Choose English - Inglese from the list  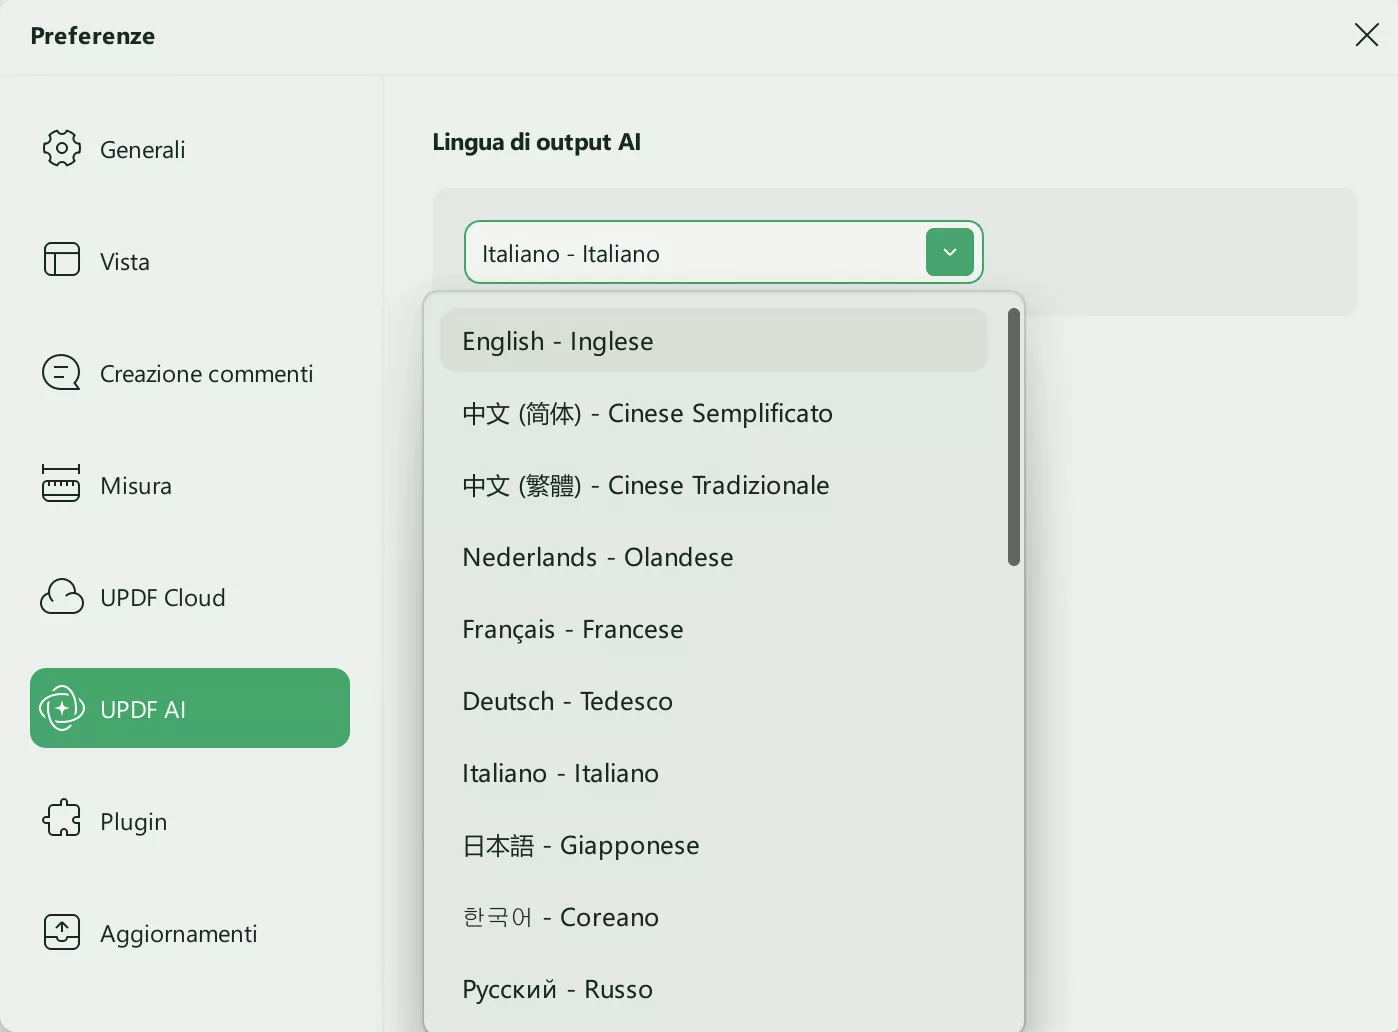714,340
